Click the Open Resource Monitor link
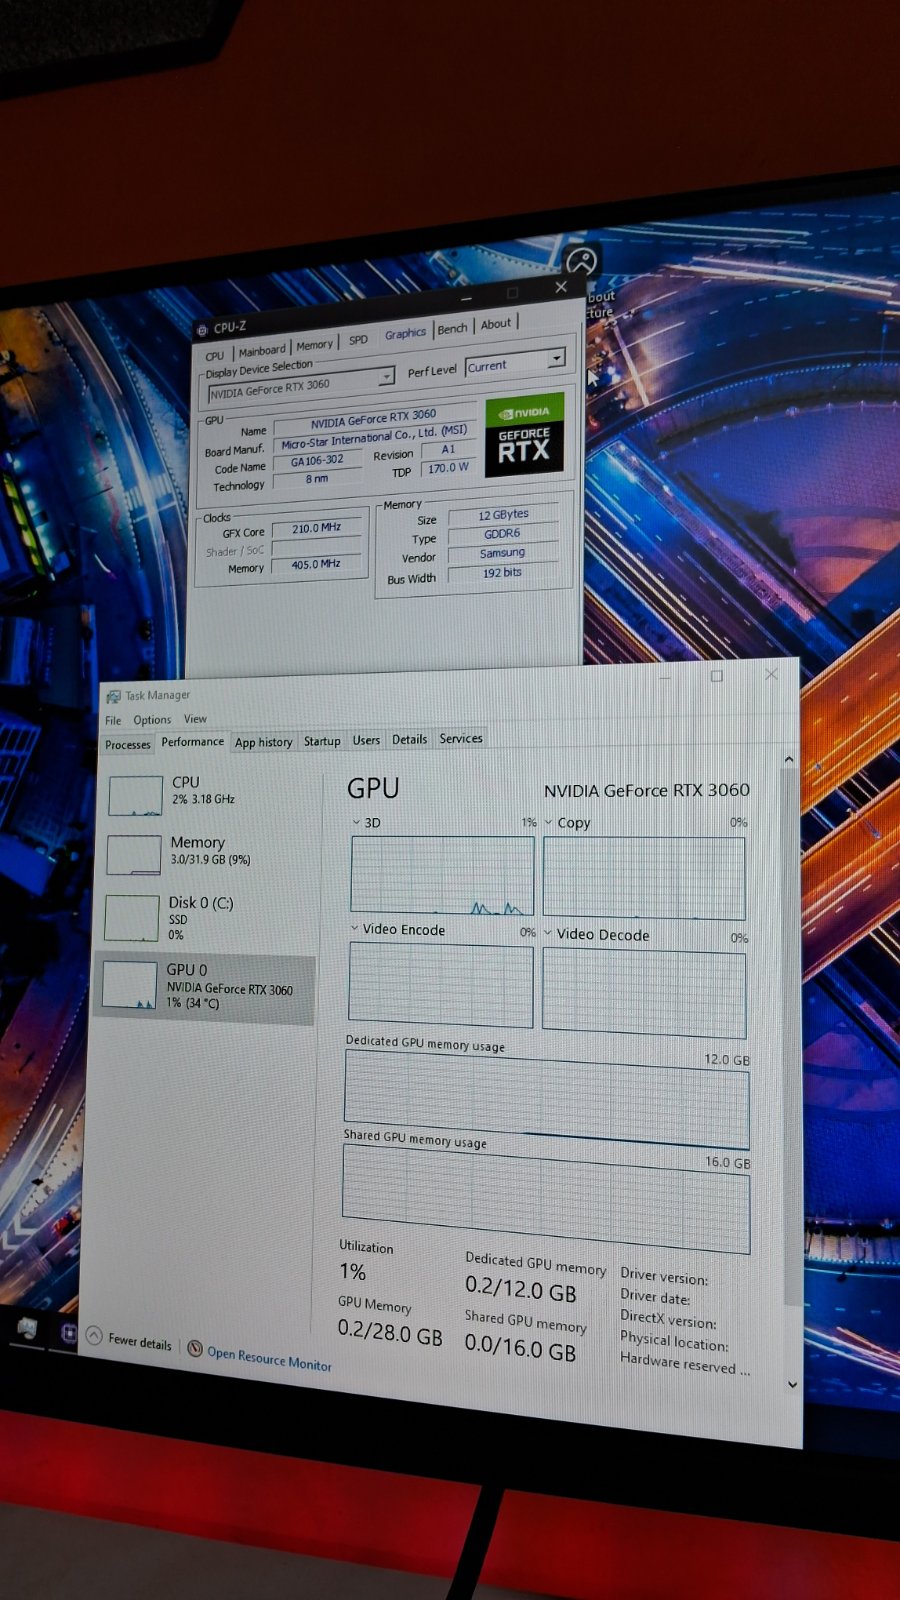 coord(269,1359)
